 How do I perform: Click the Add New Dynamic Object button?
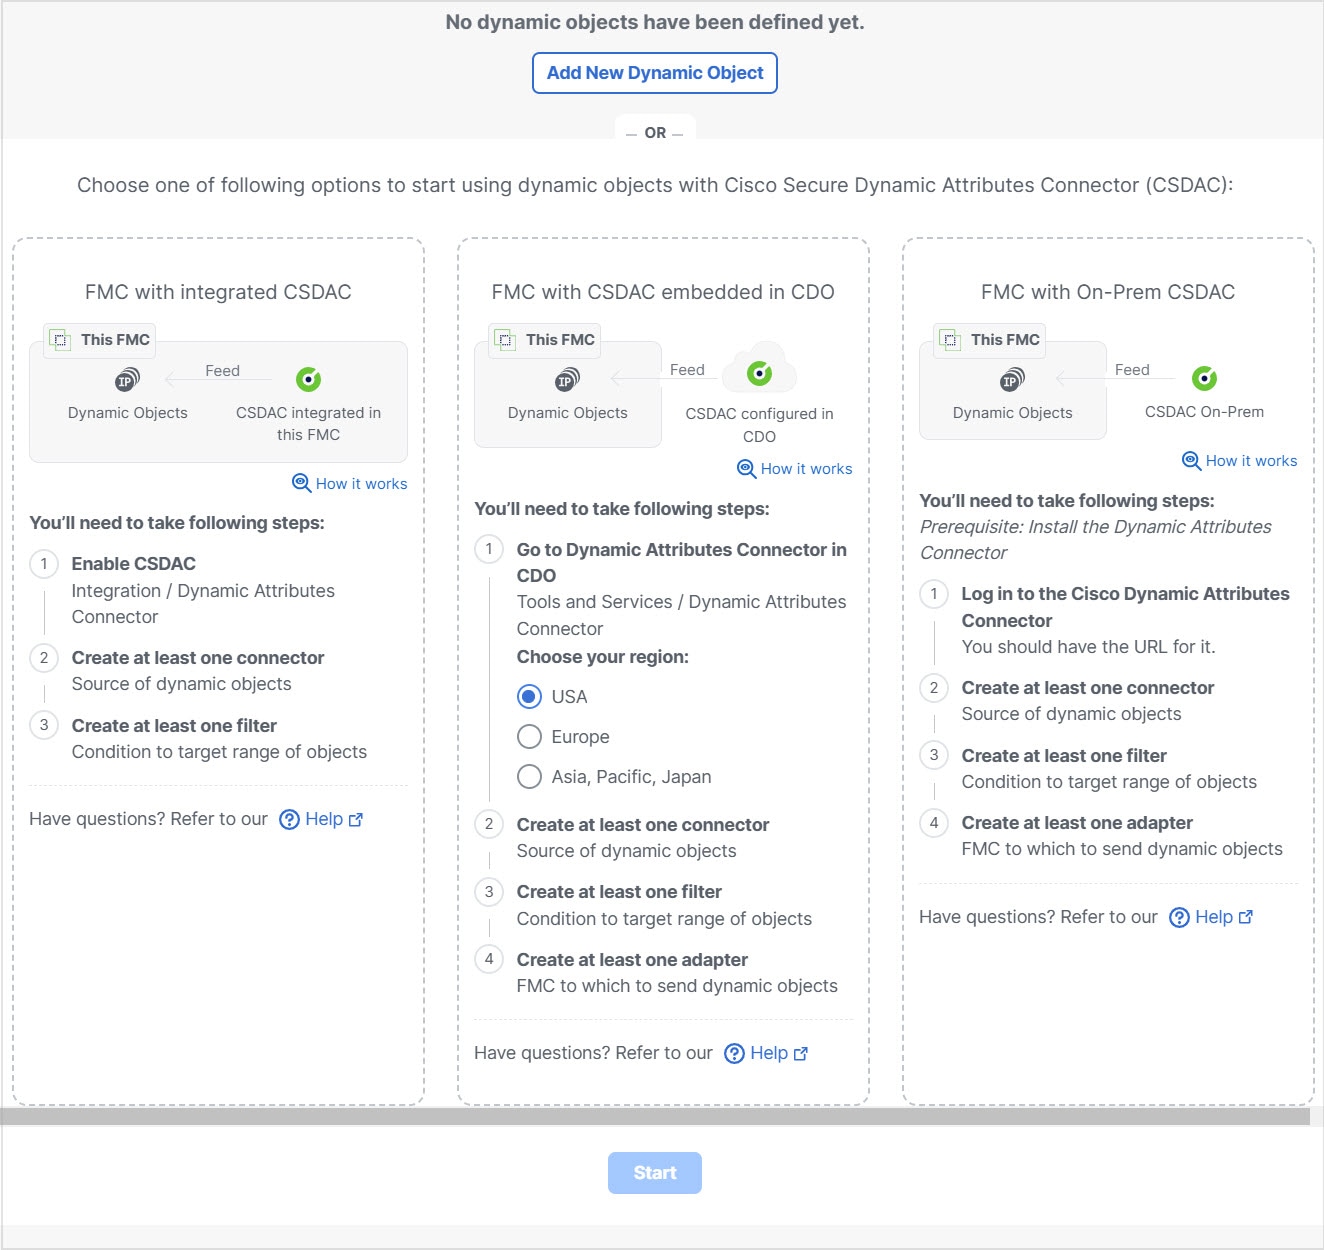(654, 72)
